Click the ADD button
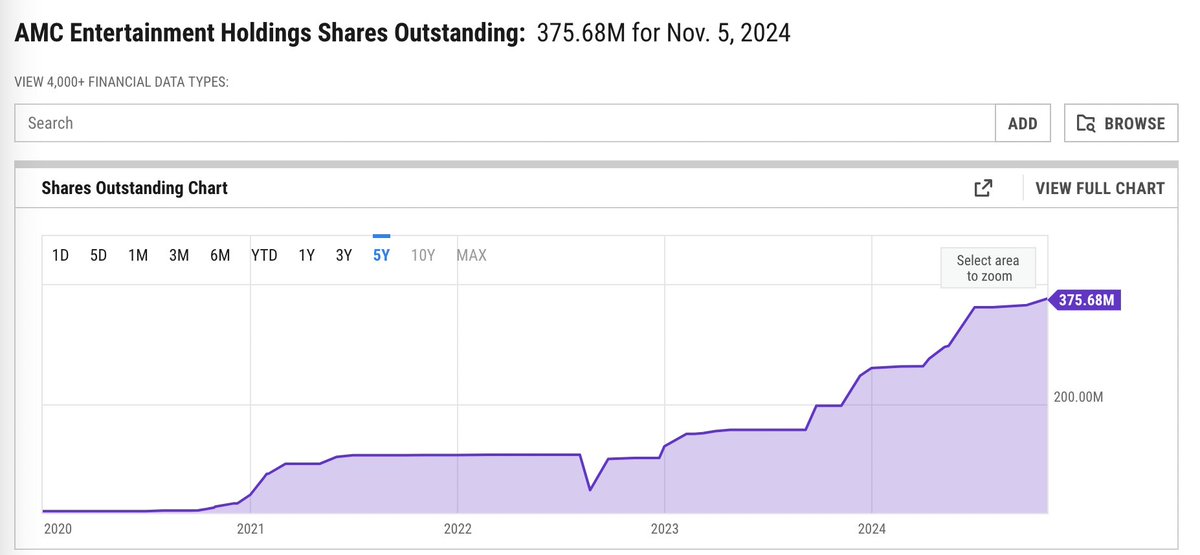The image size is (1200, 555). tap(1023, 124)
